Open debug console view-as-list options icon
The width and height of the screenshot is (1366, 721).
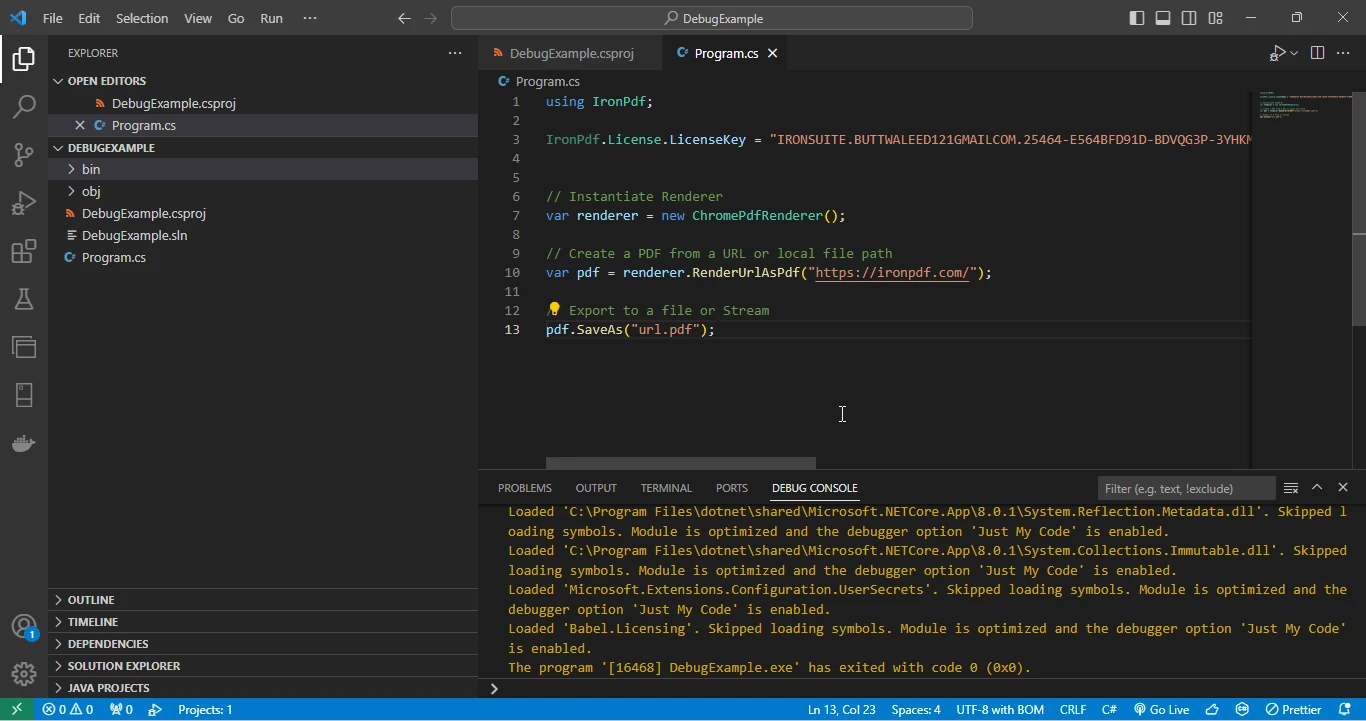1291,488
